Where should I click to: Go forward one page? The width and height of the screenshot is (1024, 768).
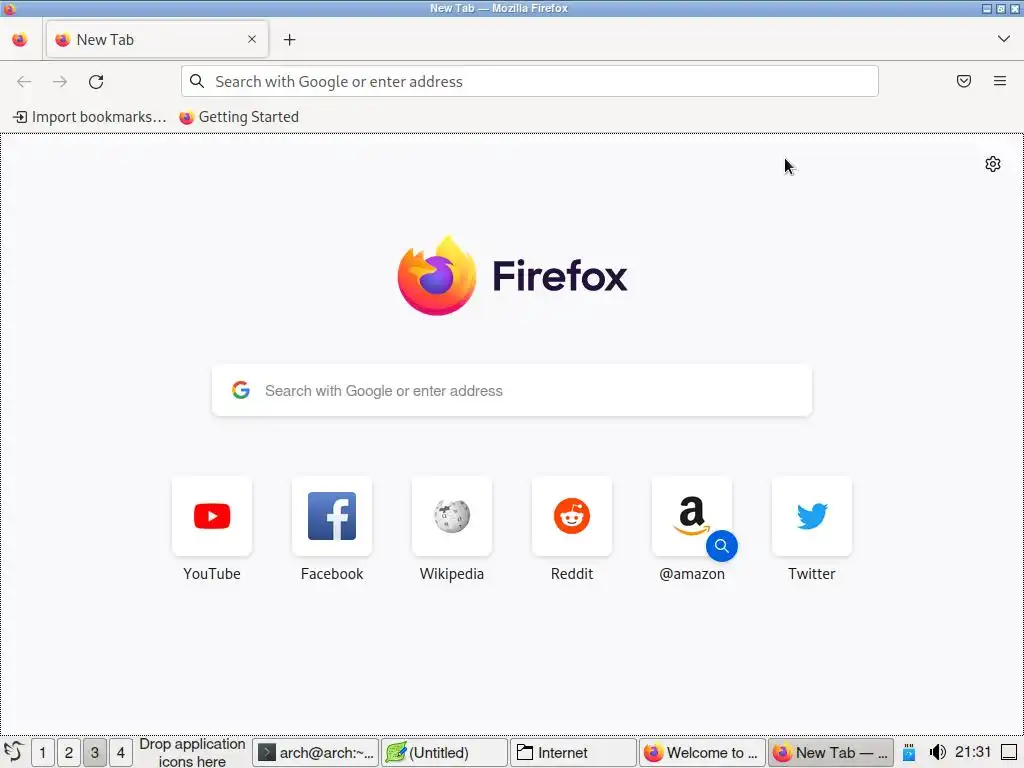(60, 82)
